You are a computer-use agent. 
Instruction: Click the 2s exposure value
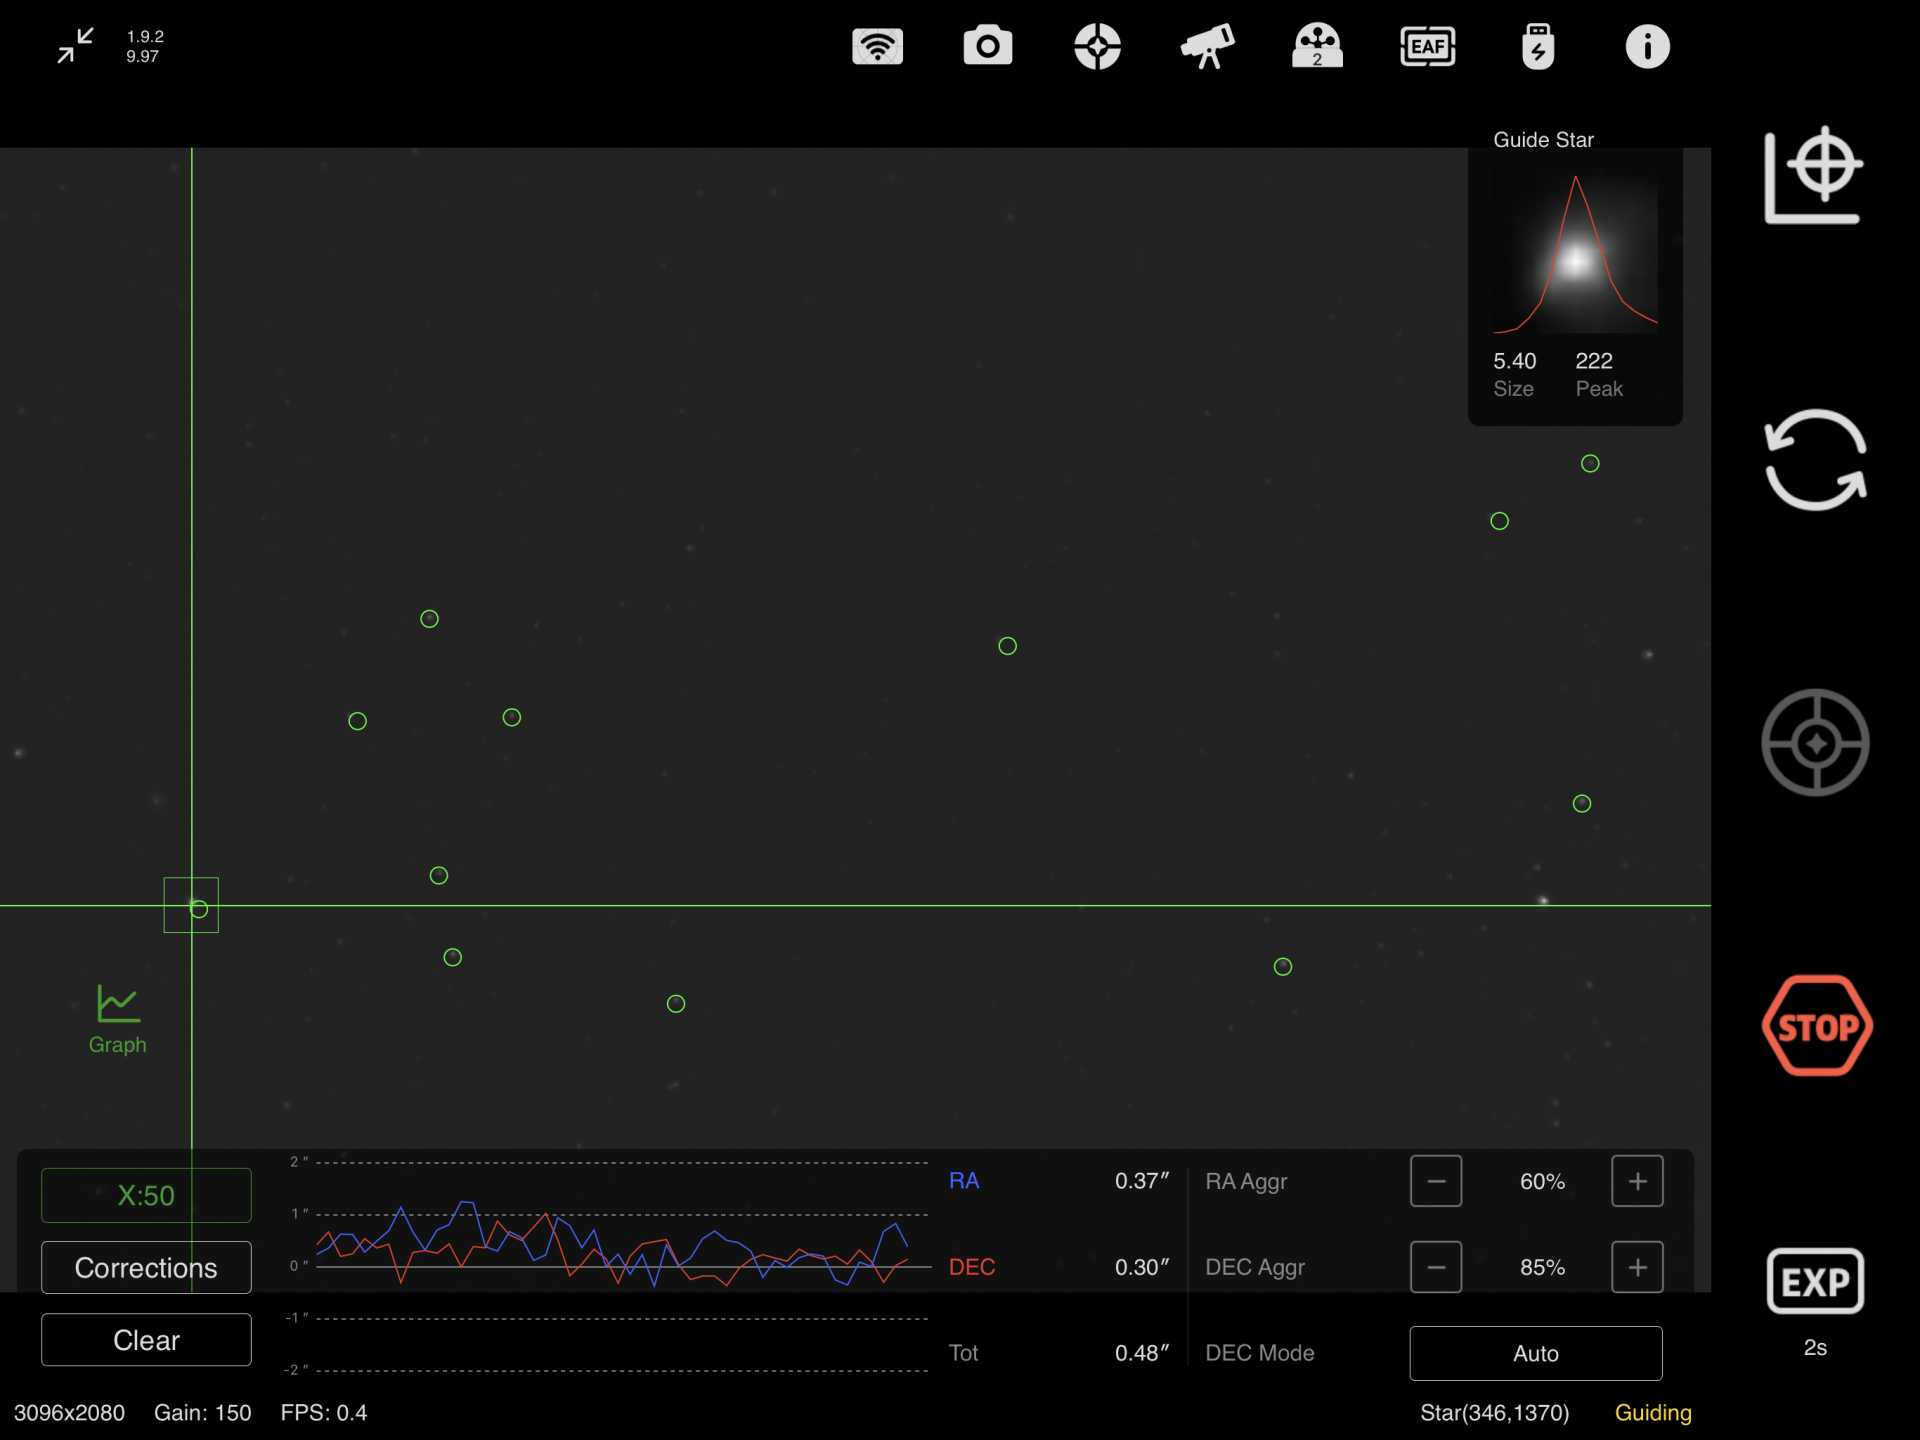1815,1348
